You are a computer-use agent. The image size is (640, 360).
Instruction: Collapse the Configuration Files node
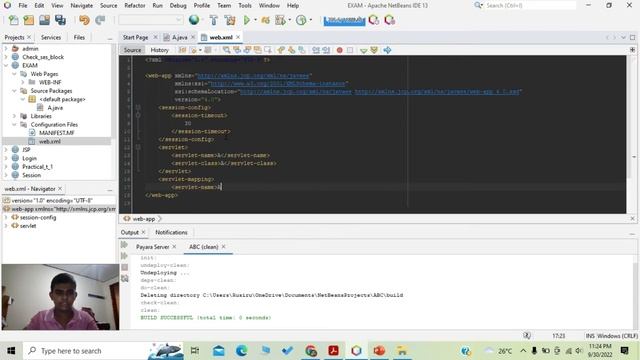[14, 124]
